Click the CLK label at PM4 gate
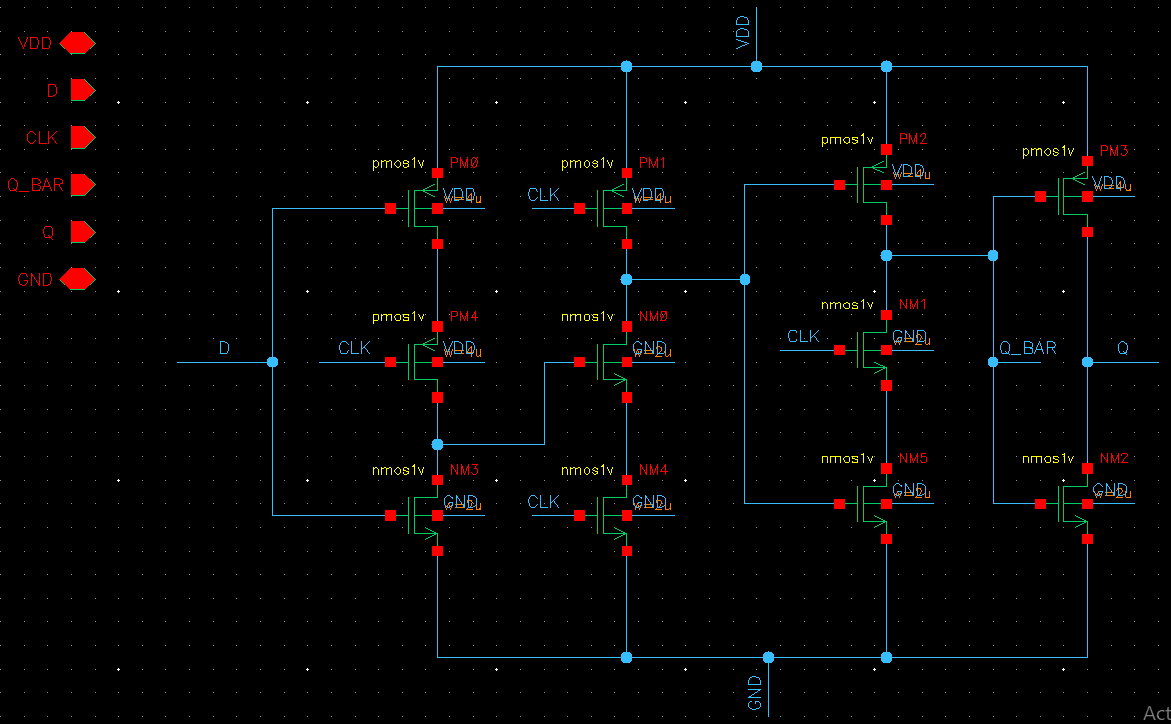The width and height of the screenshot is (1171, 724). 354,348
